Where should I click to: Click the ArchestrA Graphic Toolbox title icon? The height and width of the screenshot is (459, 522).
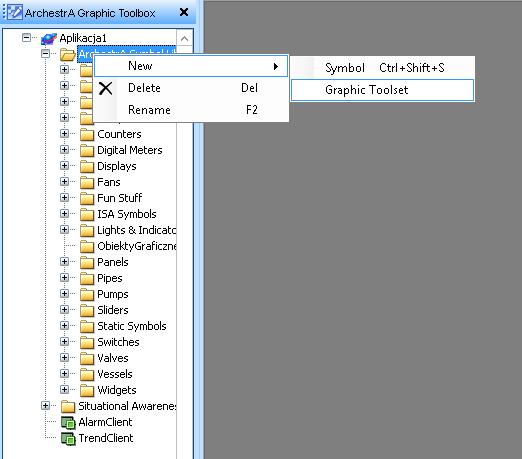coord(15,12)
